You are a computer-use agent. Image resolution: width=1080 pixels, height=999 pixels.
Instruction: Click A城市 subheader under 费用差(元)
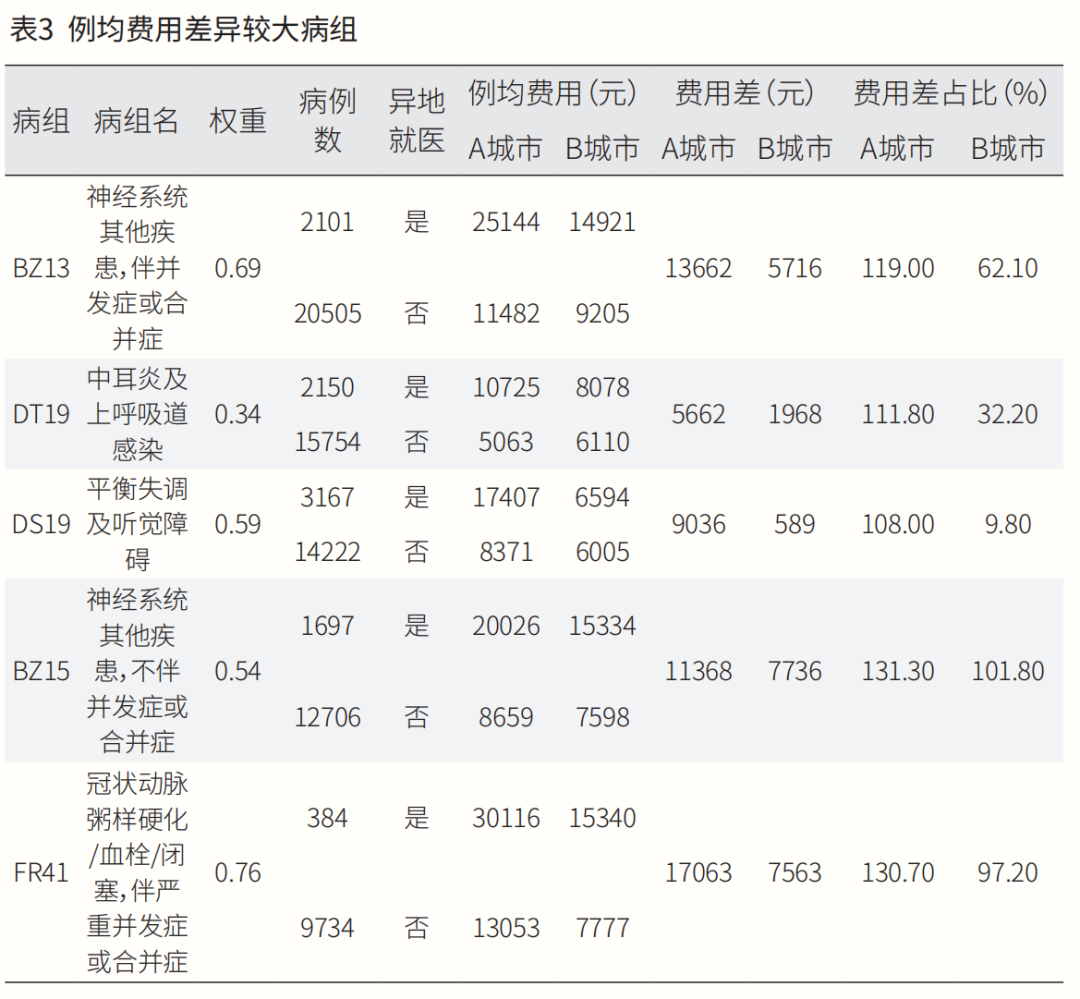pos(698,149)
